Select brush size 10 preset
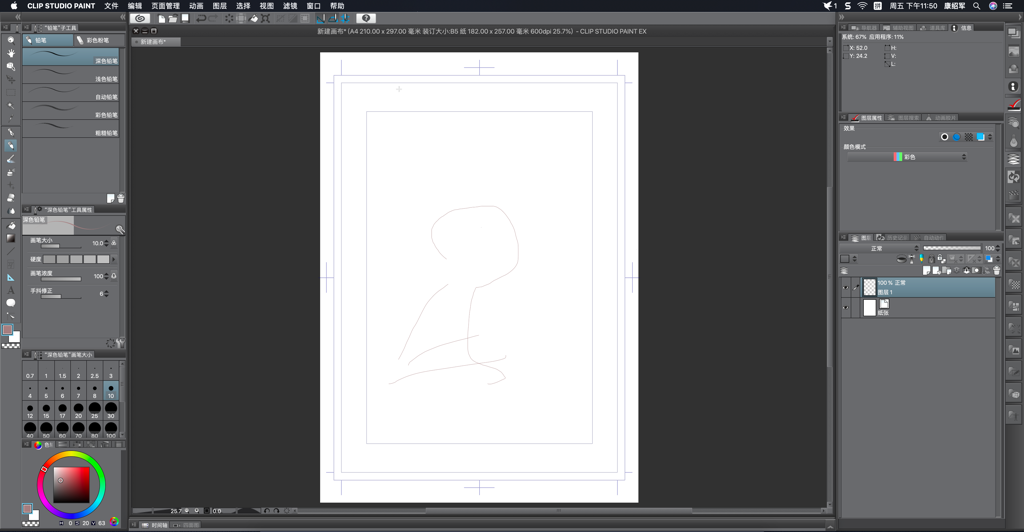This screenshot has height=532, width=1024. [112, 390]
